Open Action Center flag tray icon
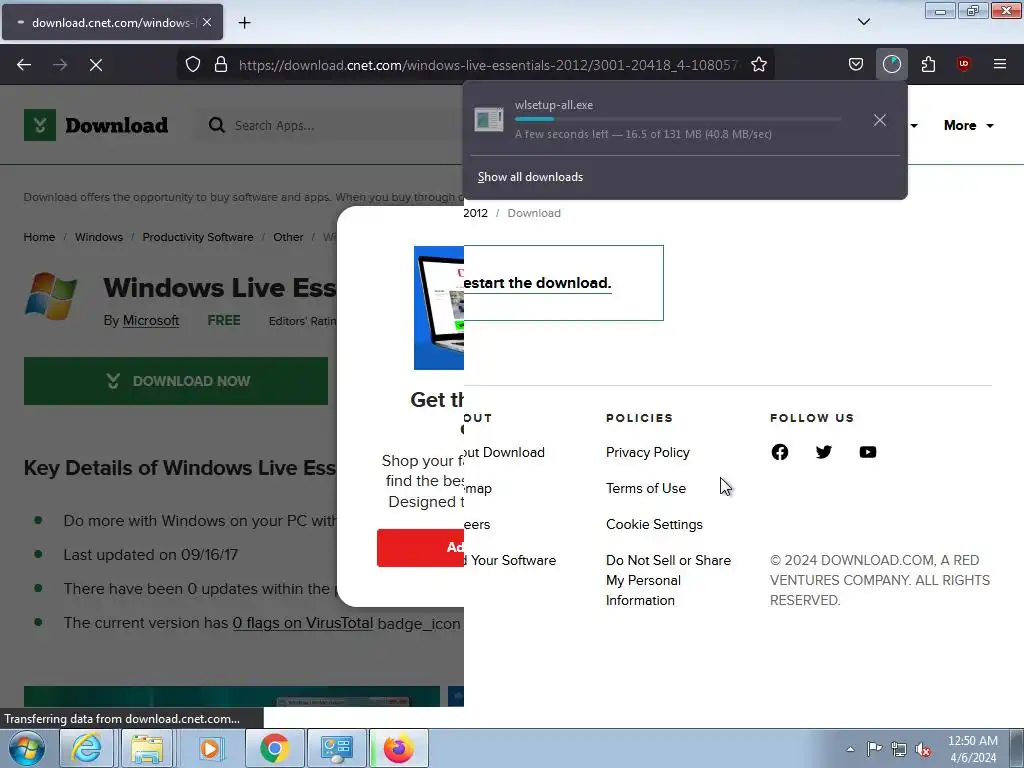 pyautogui.click(x=874, y=749)
